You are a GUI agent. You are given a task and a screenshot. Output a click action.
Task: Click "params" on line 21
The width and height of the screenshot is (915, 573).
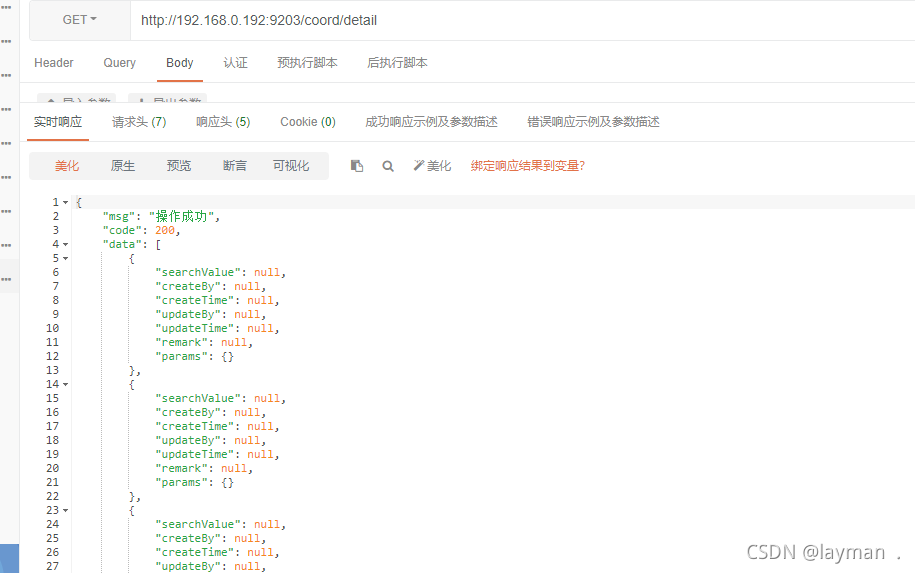point(181,483)
